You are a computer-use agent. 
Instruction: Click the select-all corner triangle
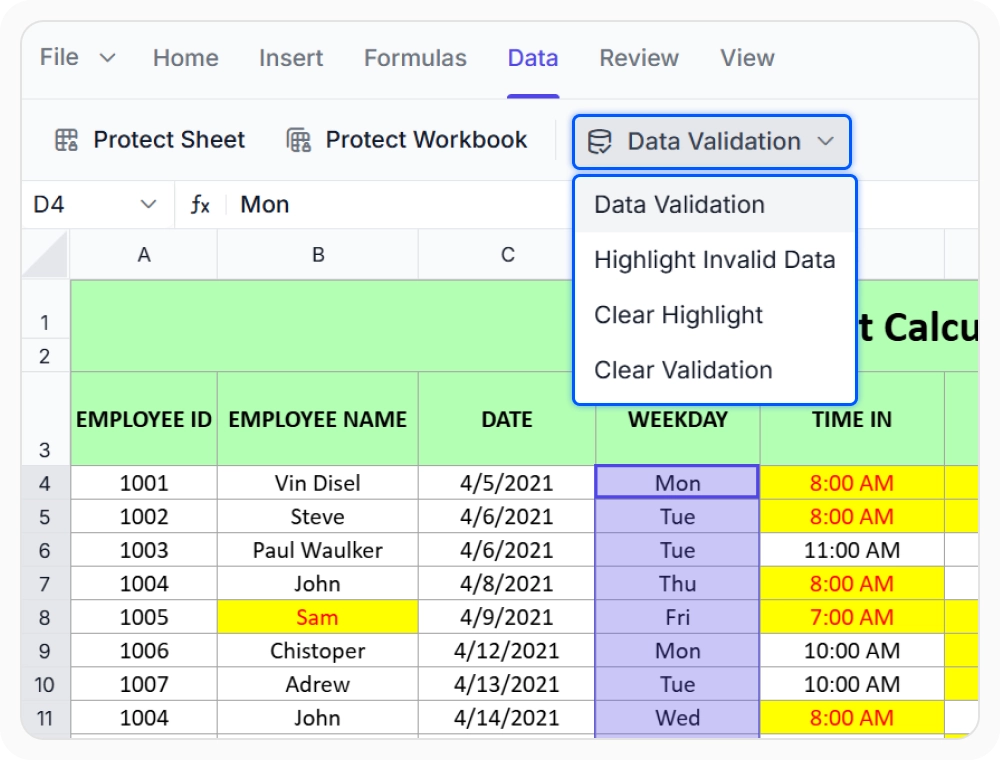[46, 255]
